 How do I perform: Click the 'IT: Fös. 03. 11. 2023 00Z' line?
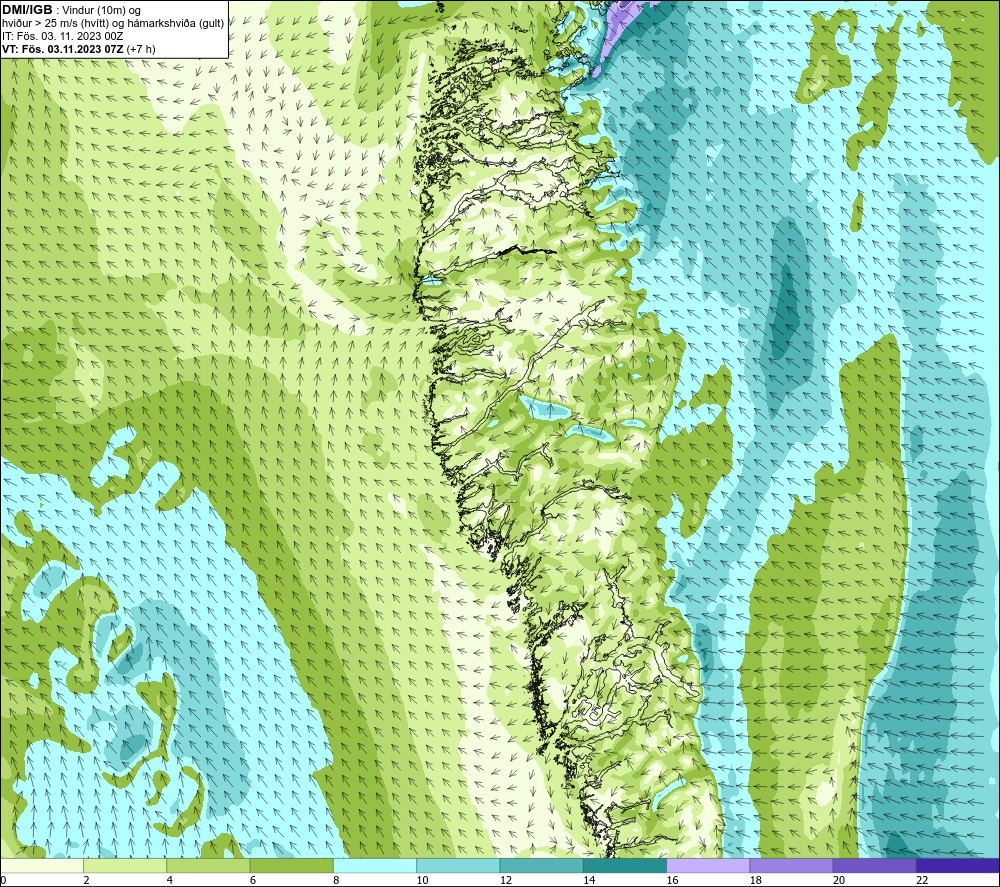tap(62, 36)
